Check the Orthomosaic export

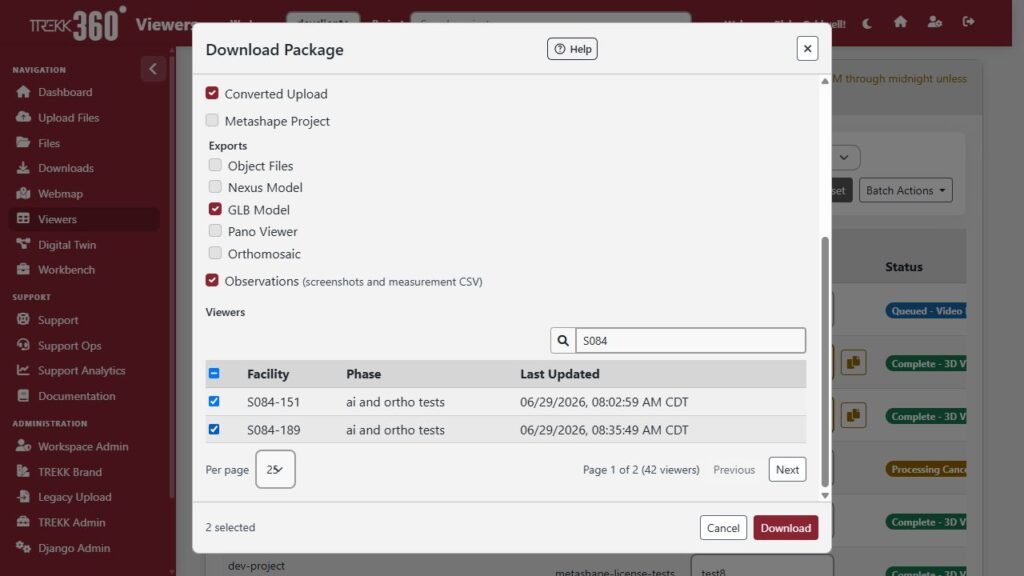[x=215, y=253]
